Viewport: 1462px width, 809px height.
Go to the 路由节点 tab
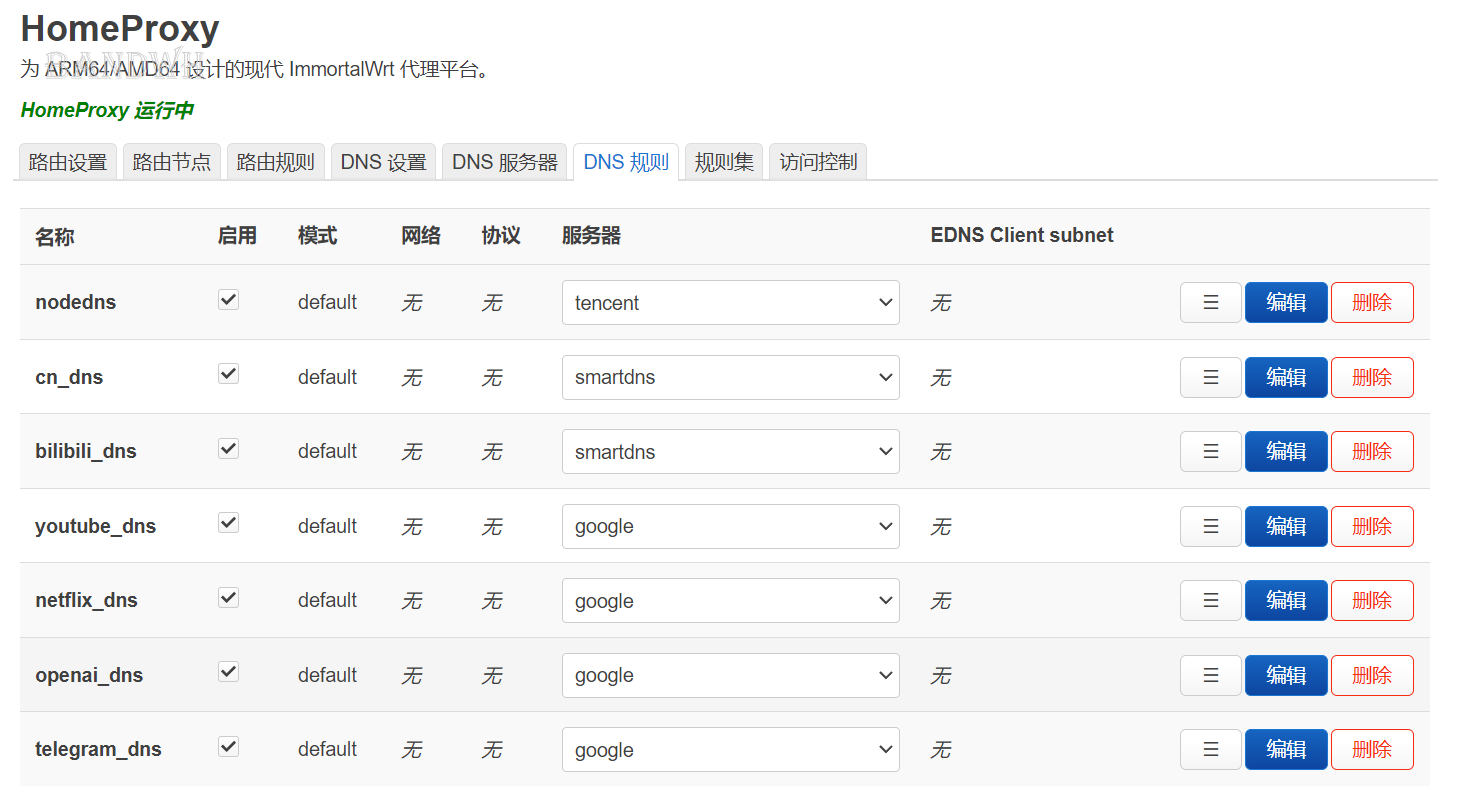[x=172, y=162]
